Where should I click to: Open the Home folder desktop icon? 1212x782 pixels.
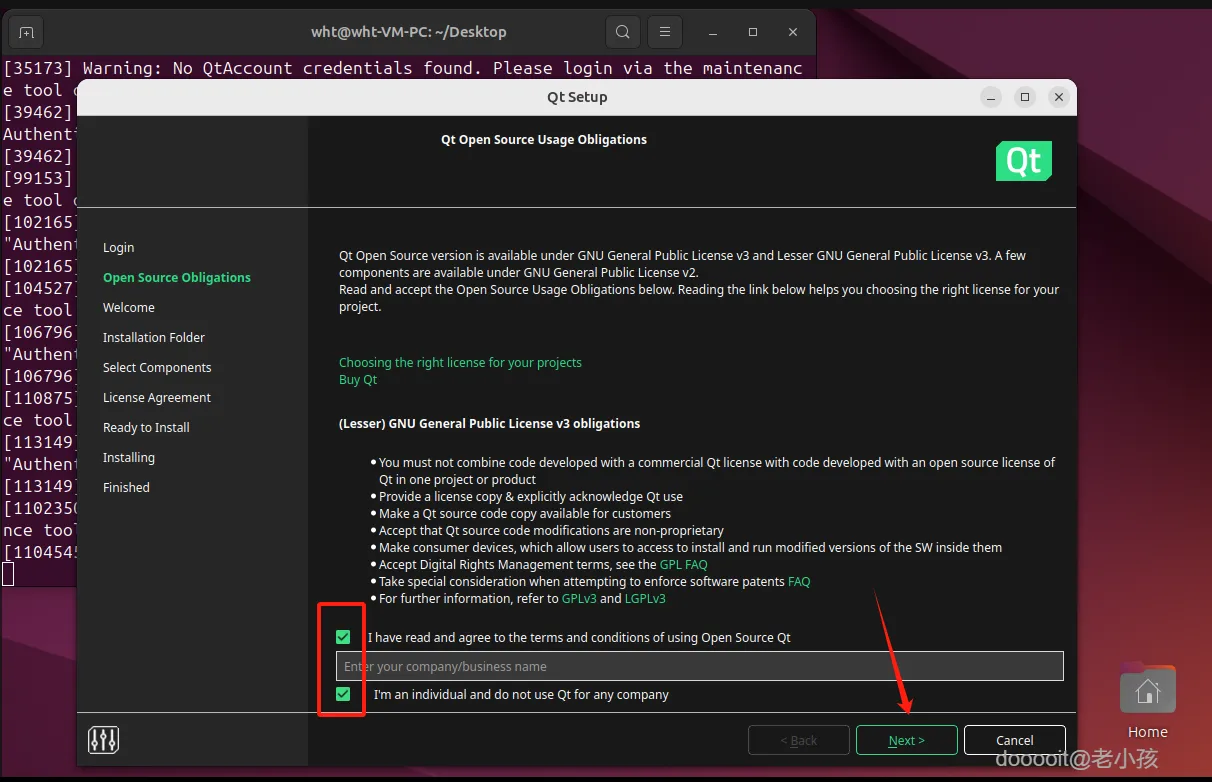tap(1147, 700)
